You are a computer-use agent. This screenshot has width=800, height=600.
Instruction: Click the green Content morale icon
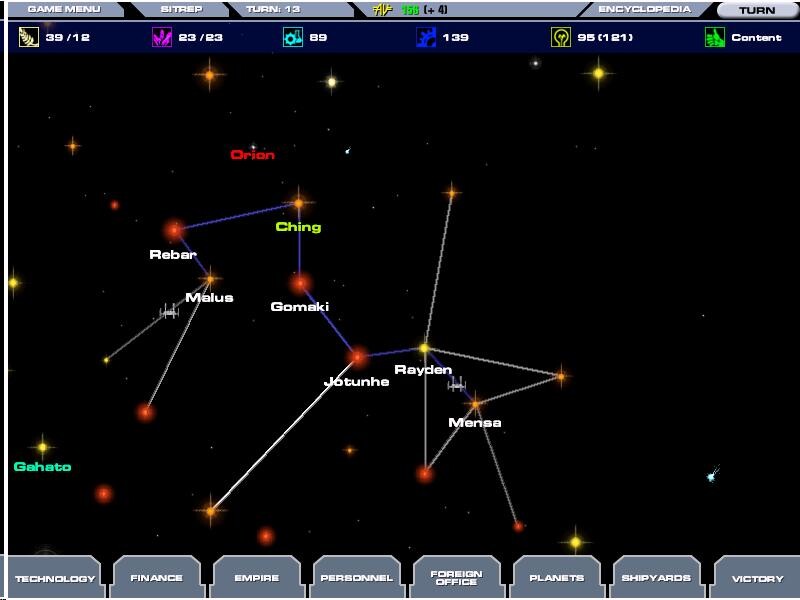[x=714, y=38]
